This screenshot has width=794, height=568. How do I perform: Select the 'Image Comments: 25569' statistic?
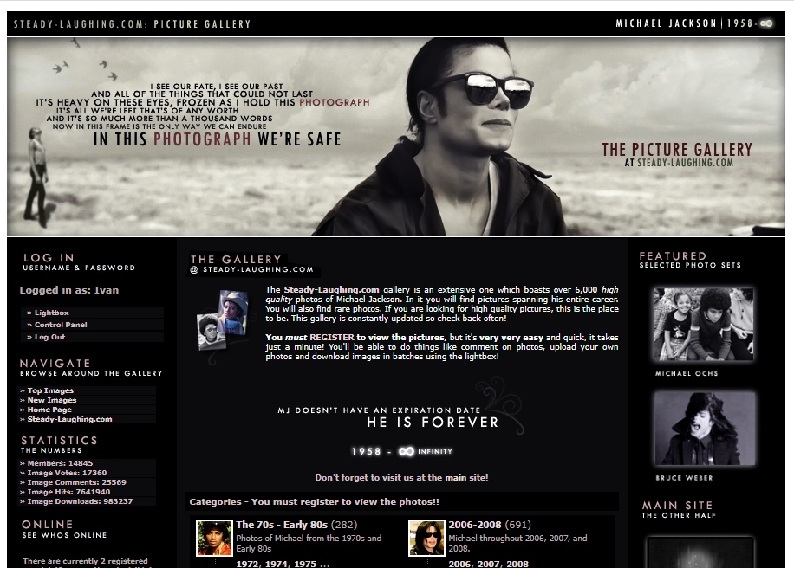click(76, 482)
